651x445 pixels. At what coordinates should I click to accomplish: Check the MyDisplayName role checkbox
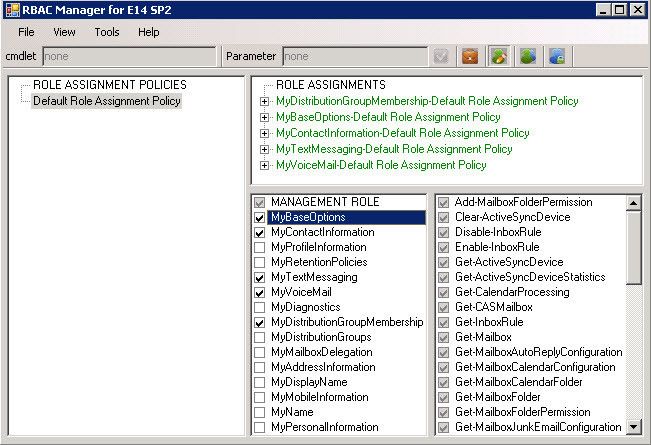point(259,382)
